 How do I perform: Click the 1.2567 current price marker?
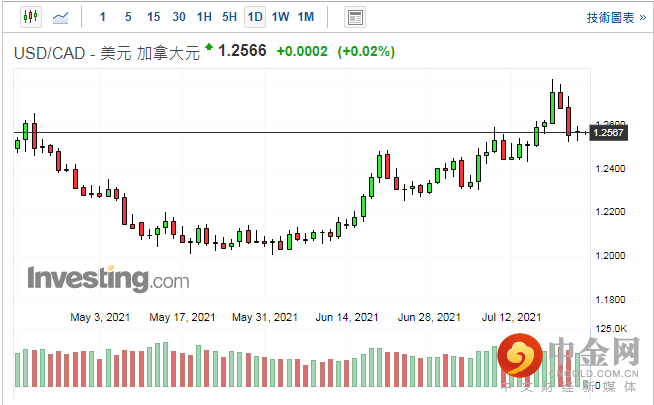point(608,133)
